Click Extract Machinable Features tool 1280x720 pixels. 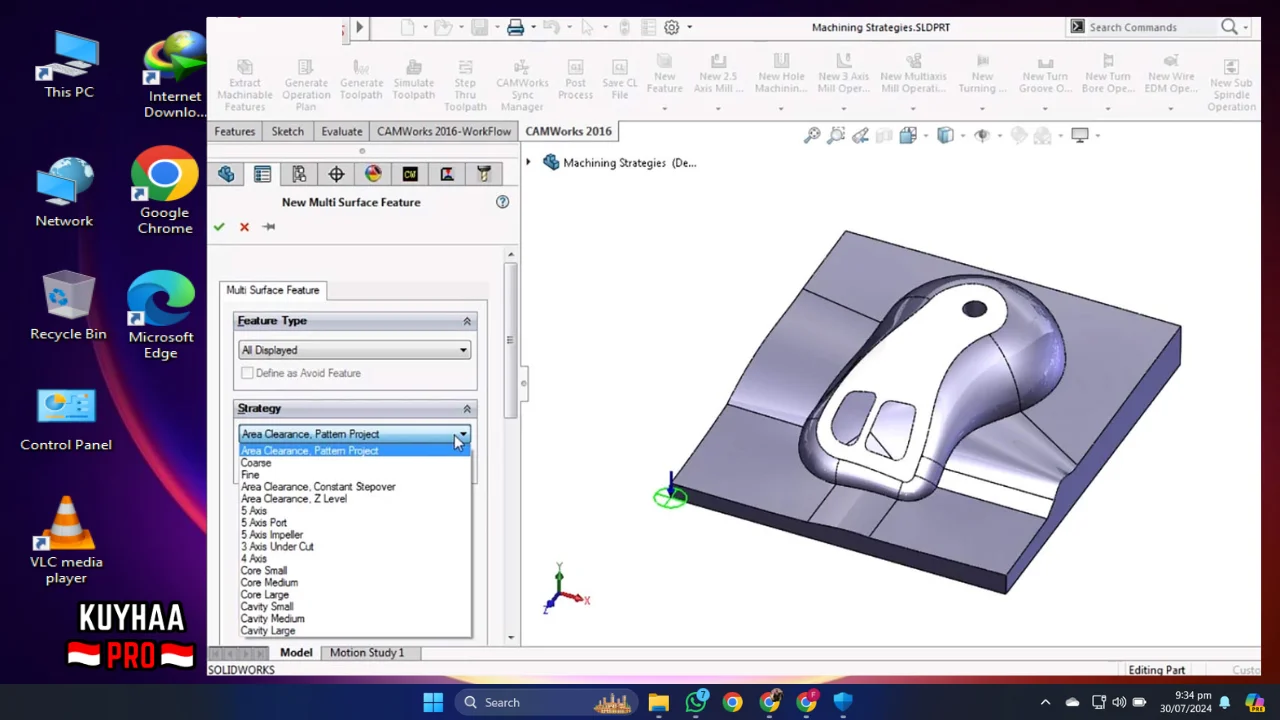pyautogui.click(x=245, y=82)
